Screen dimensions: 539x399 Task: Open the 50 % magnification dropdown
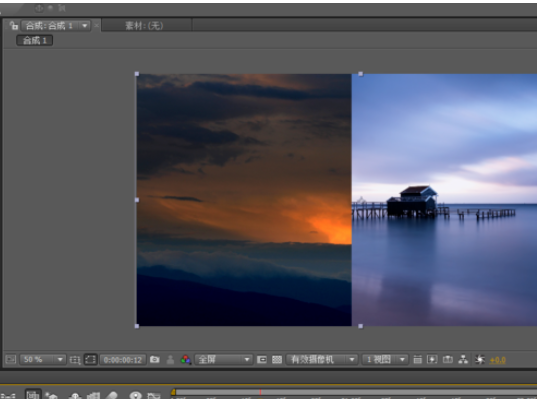coord(43,360)
